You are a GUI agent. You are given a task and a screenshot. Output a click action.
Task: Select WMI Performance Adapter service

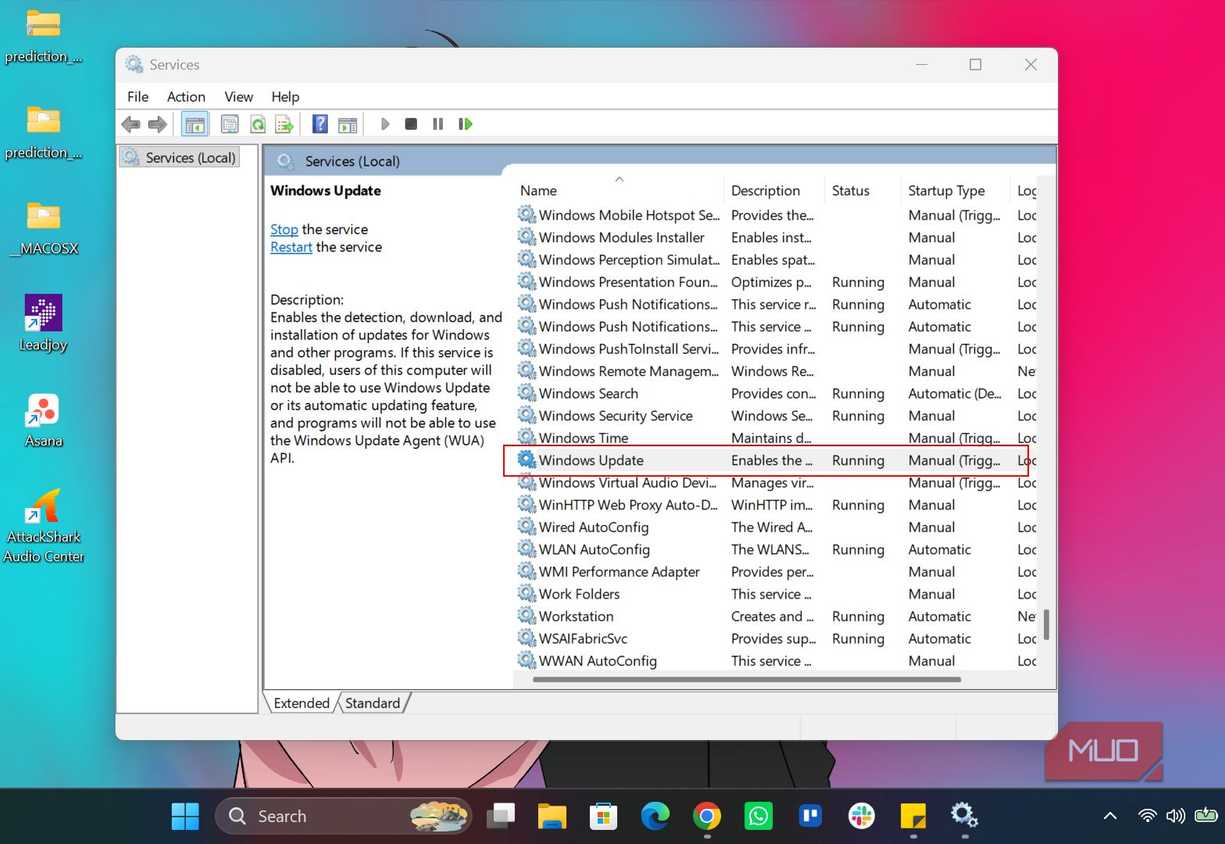click(619, 572)
